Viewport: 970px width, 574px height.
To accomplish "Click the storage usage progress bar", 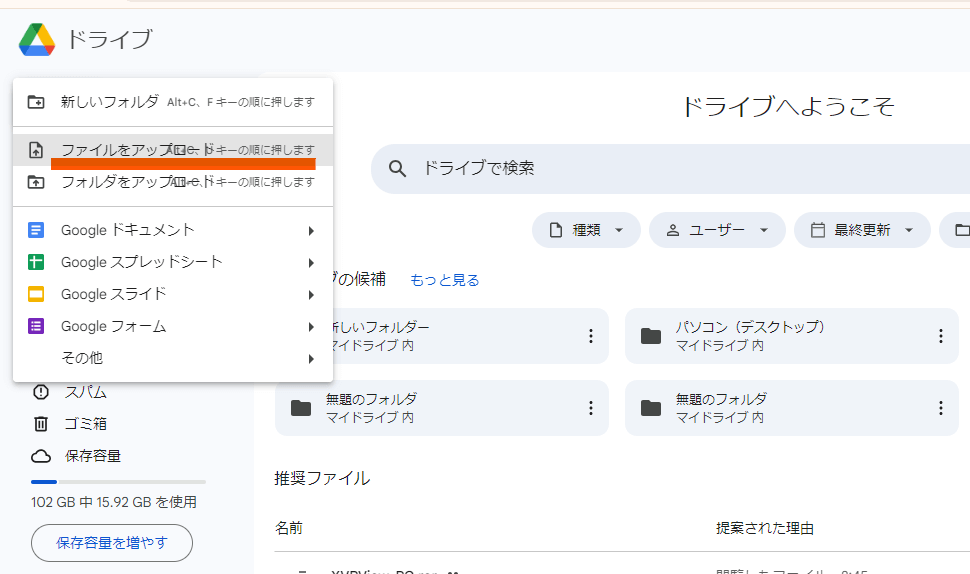I will (x=118, y=482).
